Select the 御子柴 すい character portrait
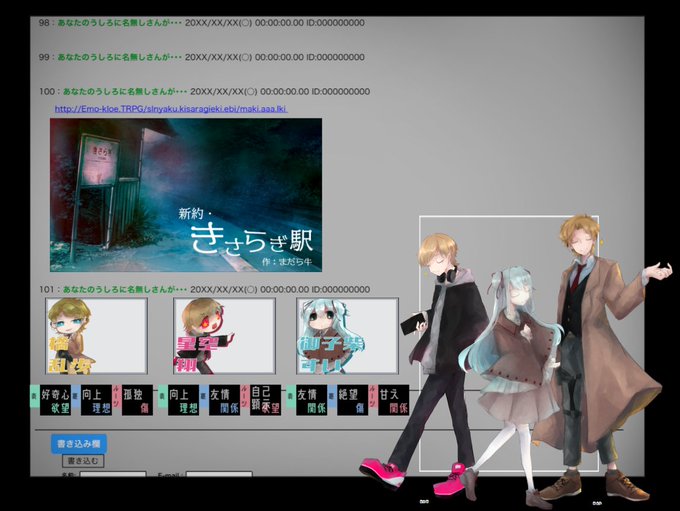 [347, 336]
